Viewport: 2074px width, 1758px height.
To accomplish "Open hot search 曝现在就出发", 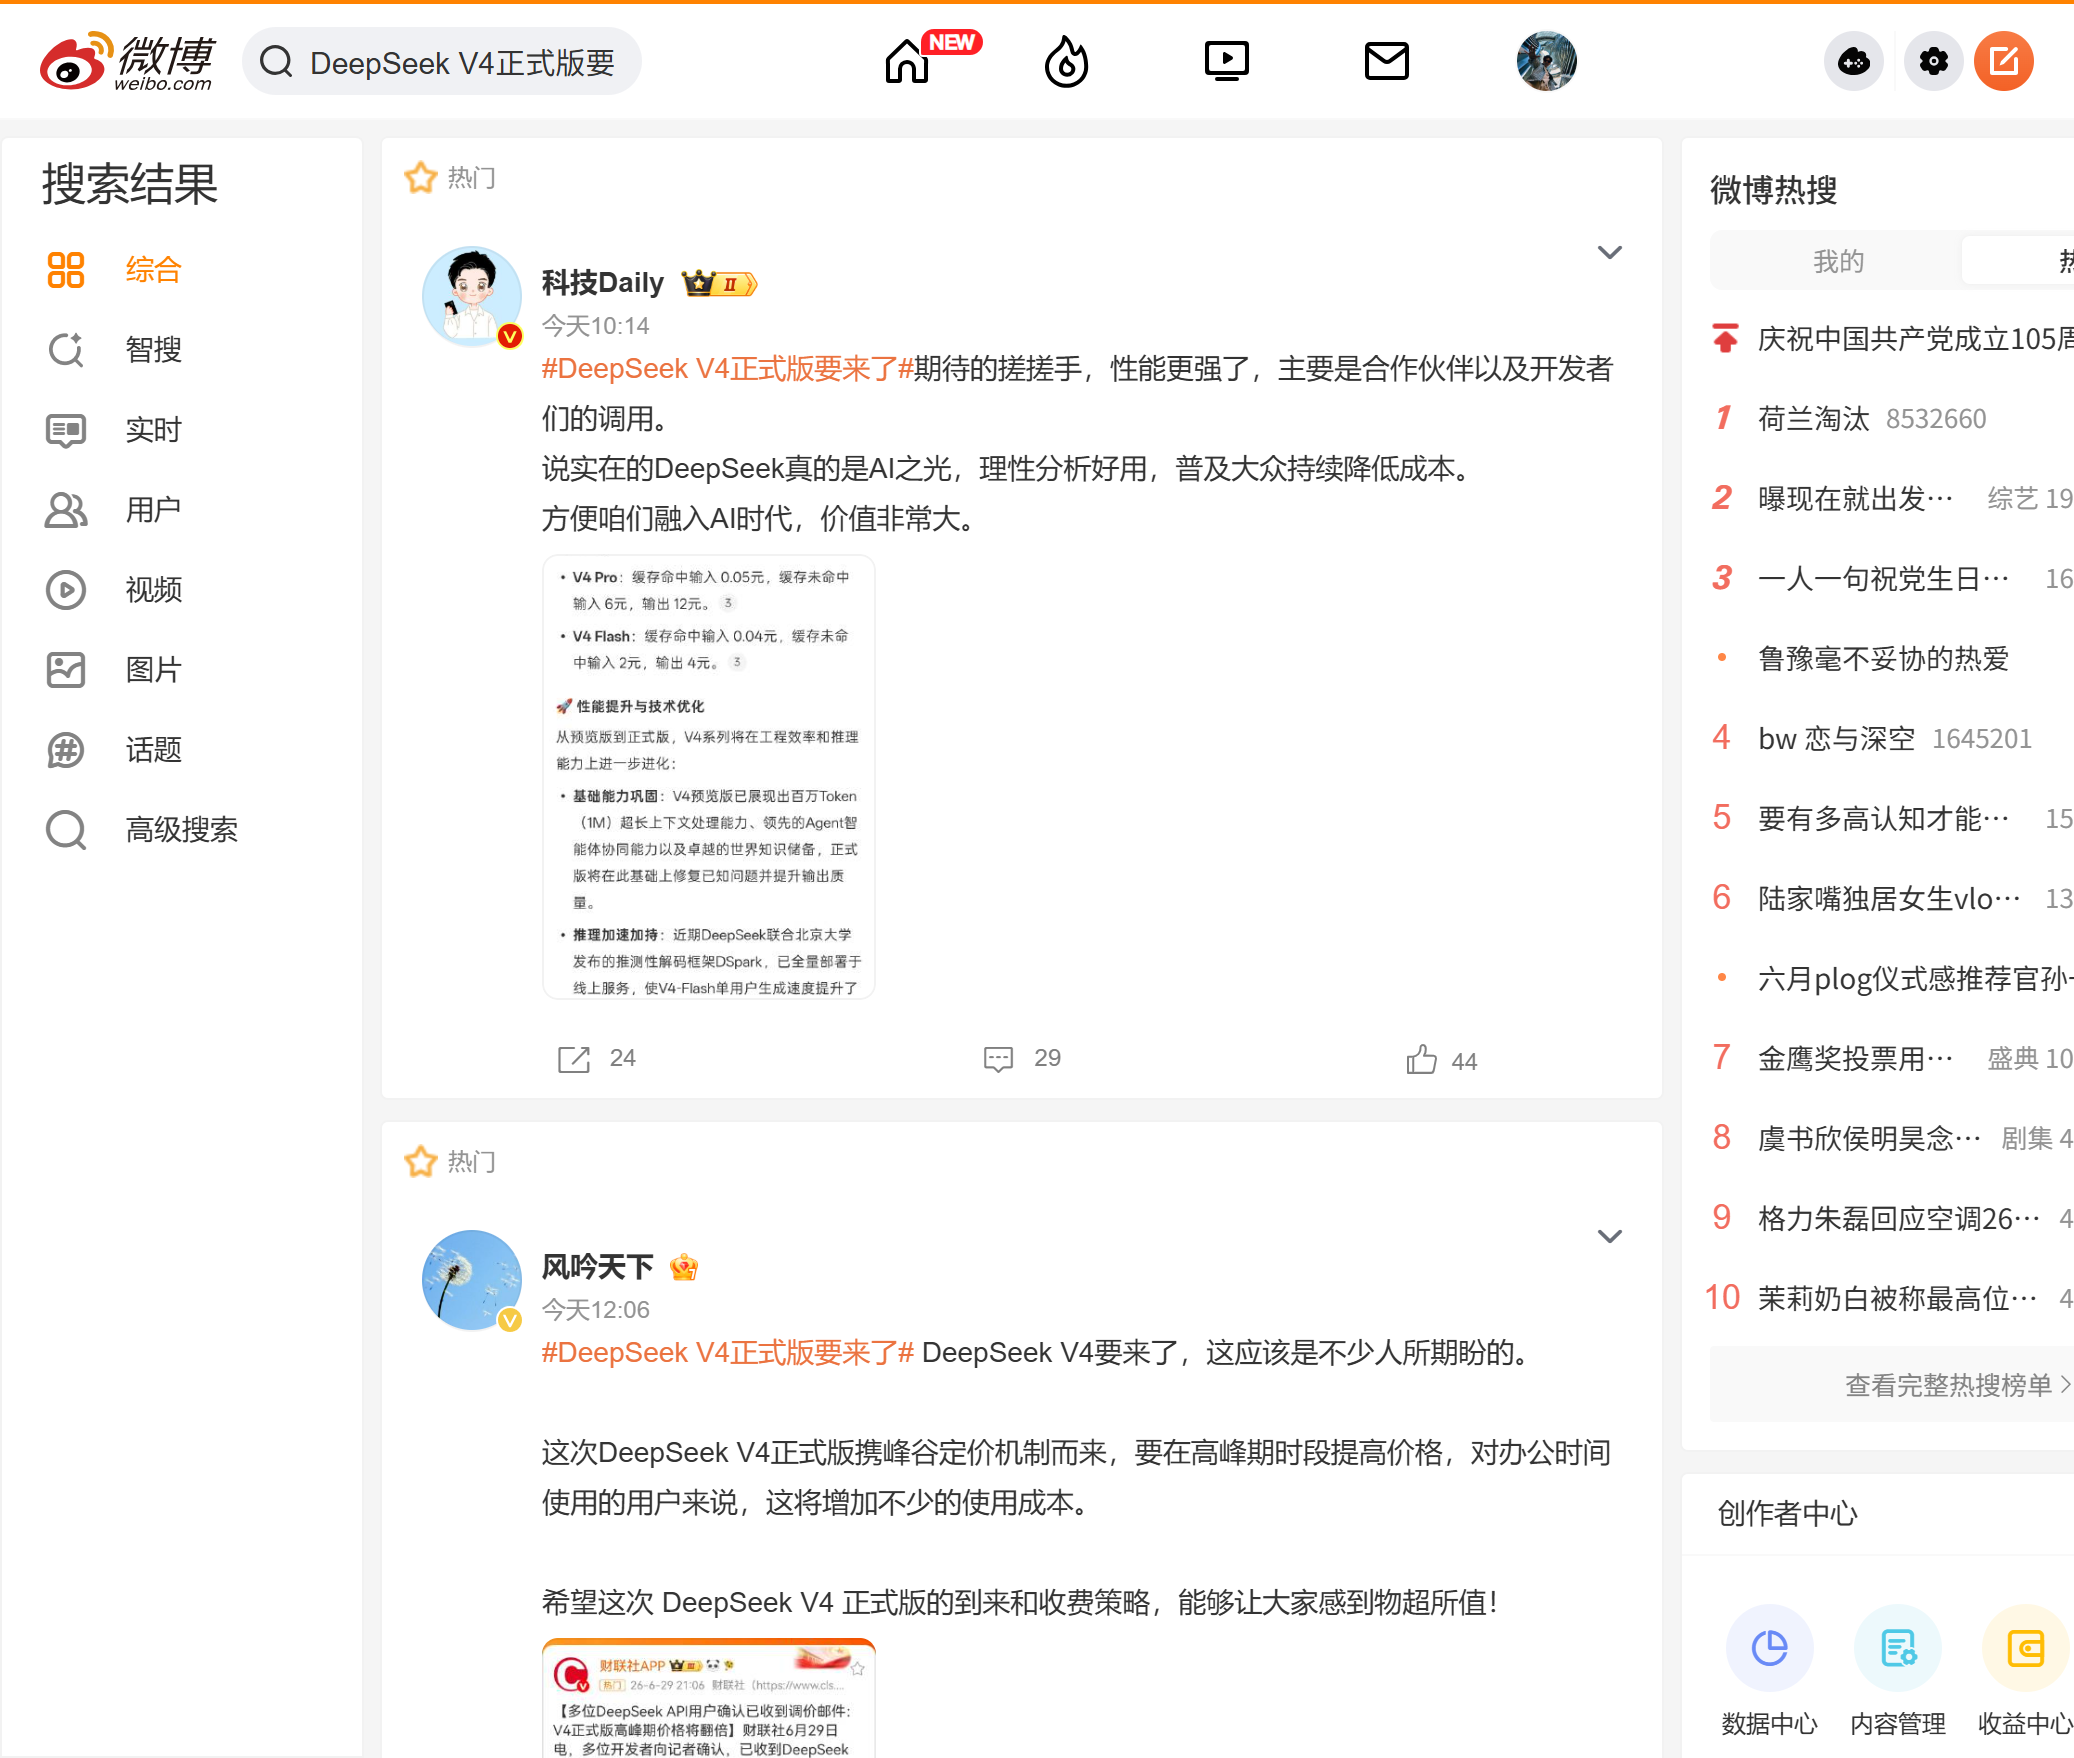I will (x=1855, y=499).
